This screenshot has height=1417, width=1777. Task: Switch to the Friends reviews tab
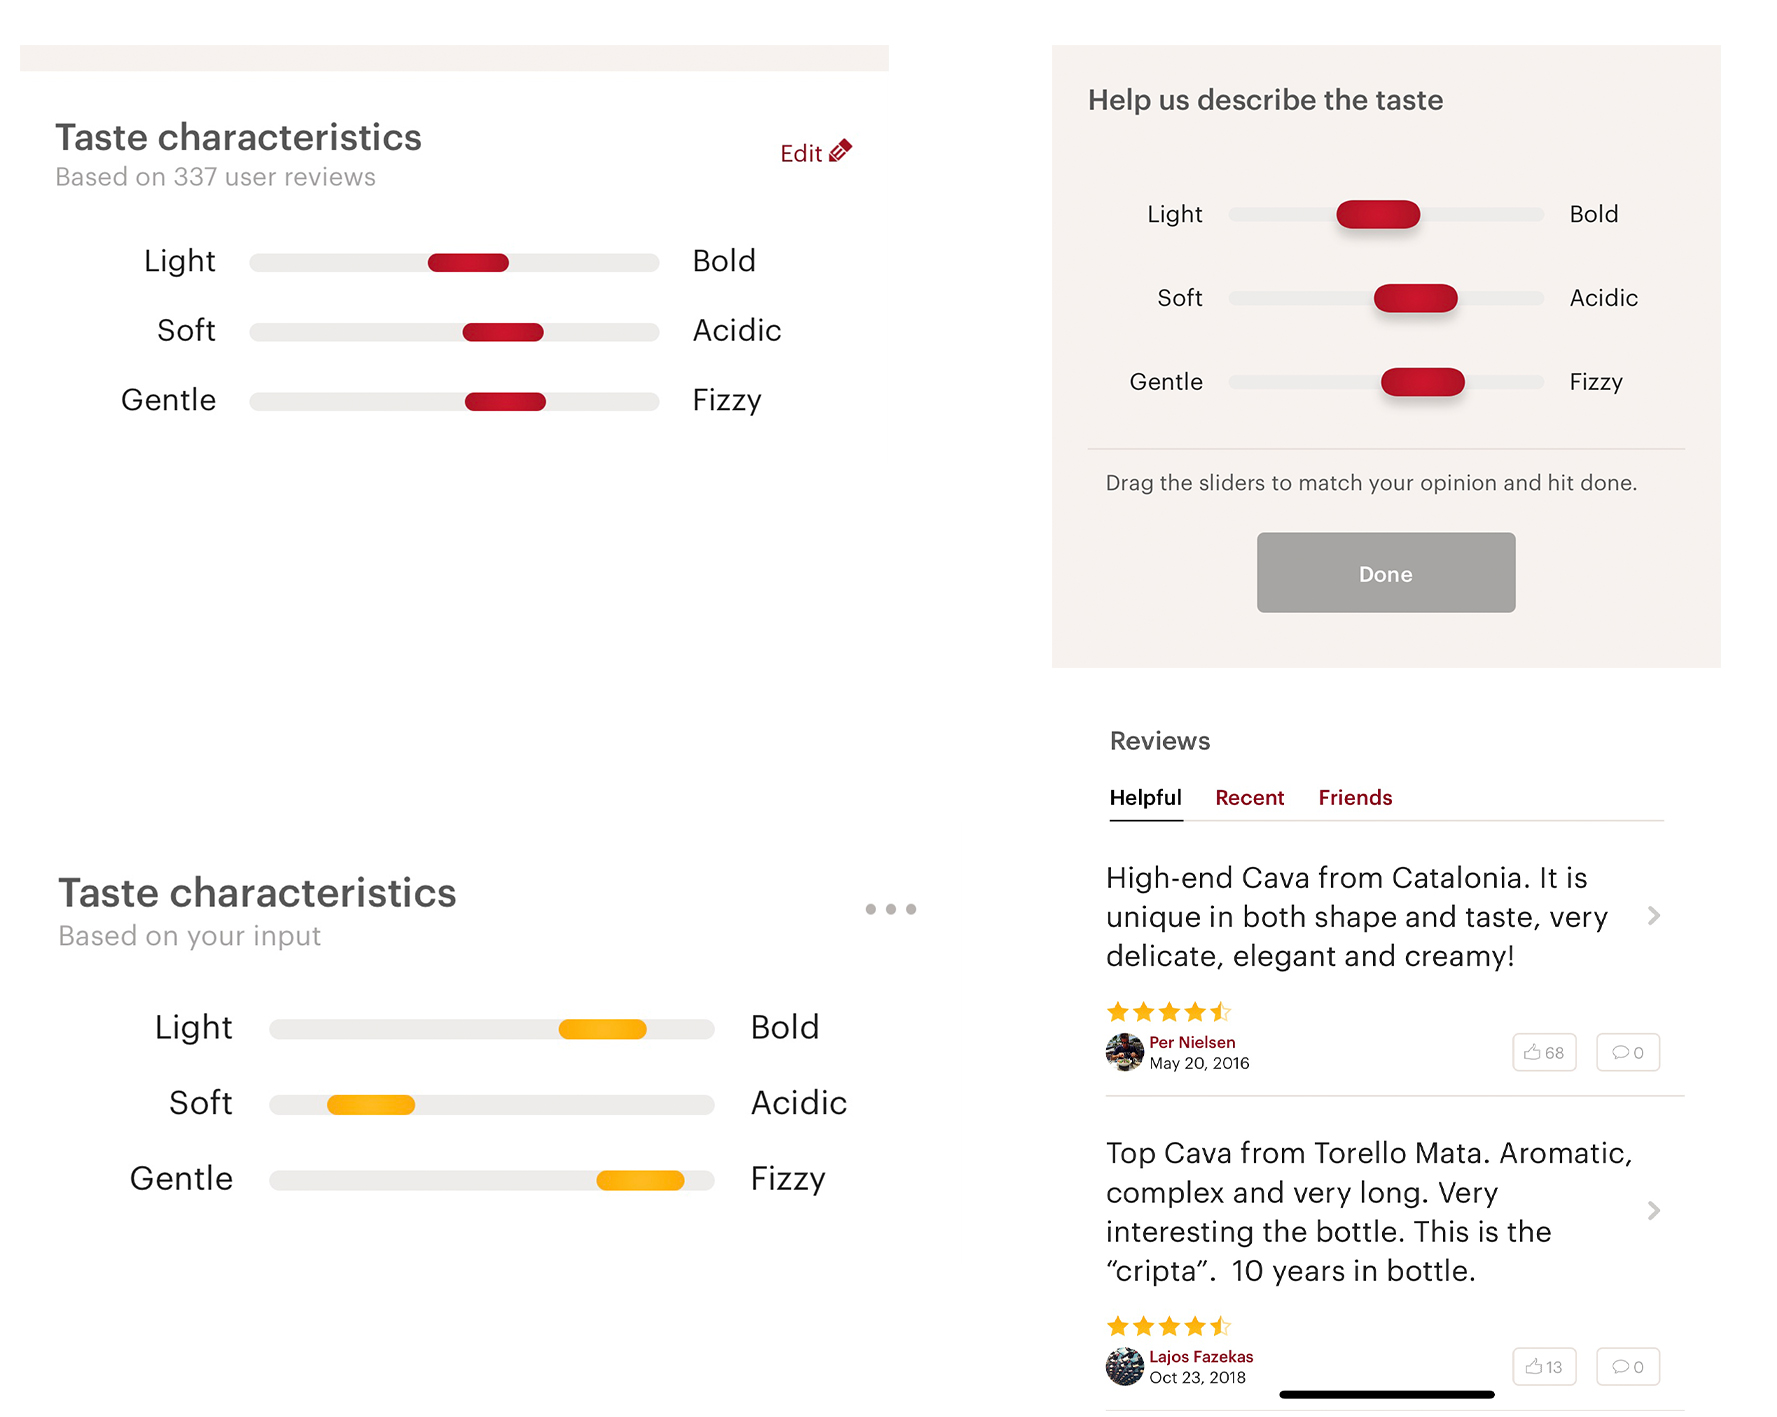(x=1354, y=798)
